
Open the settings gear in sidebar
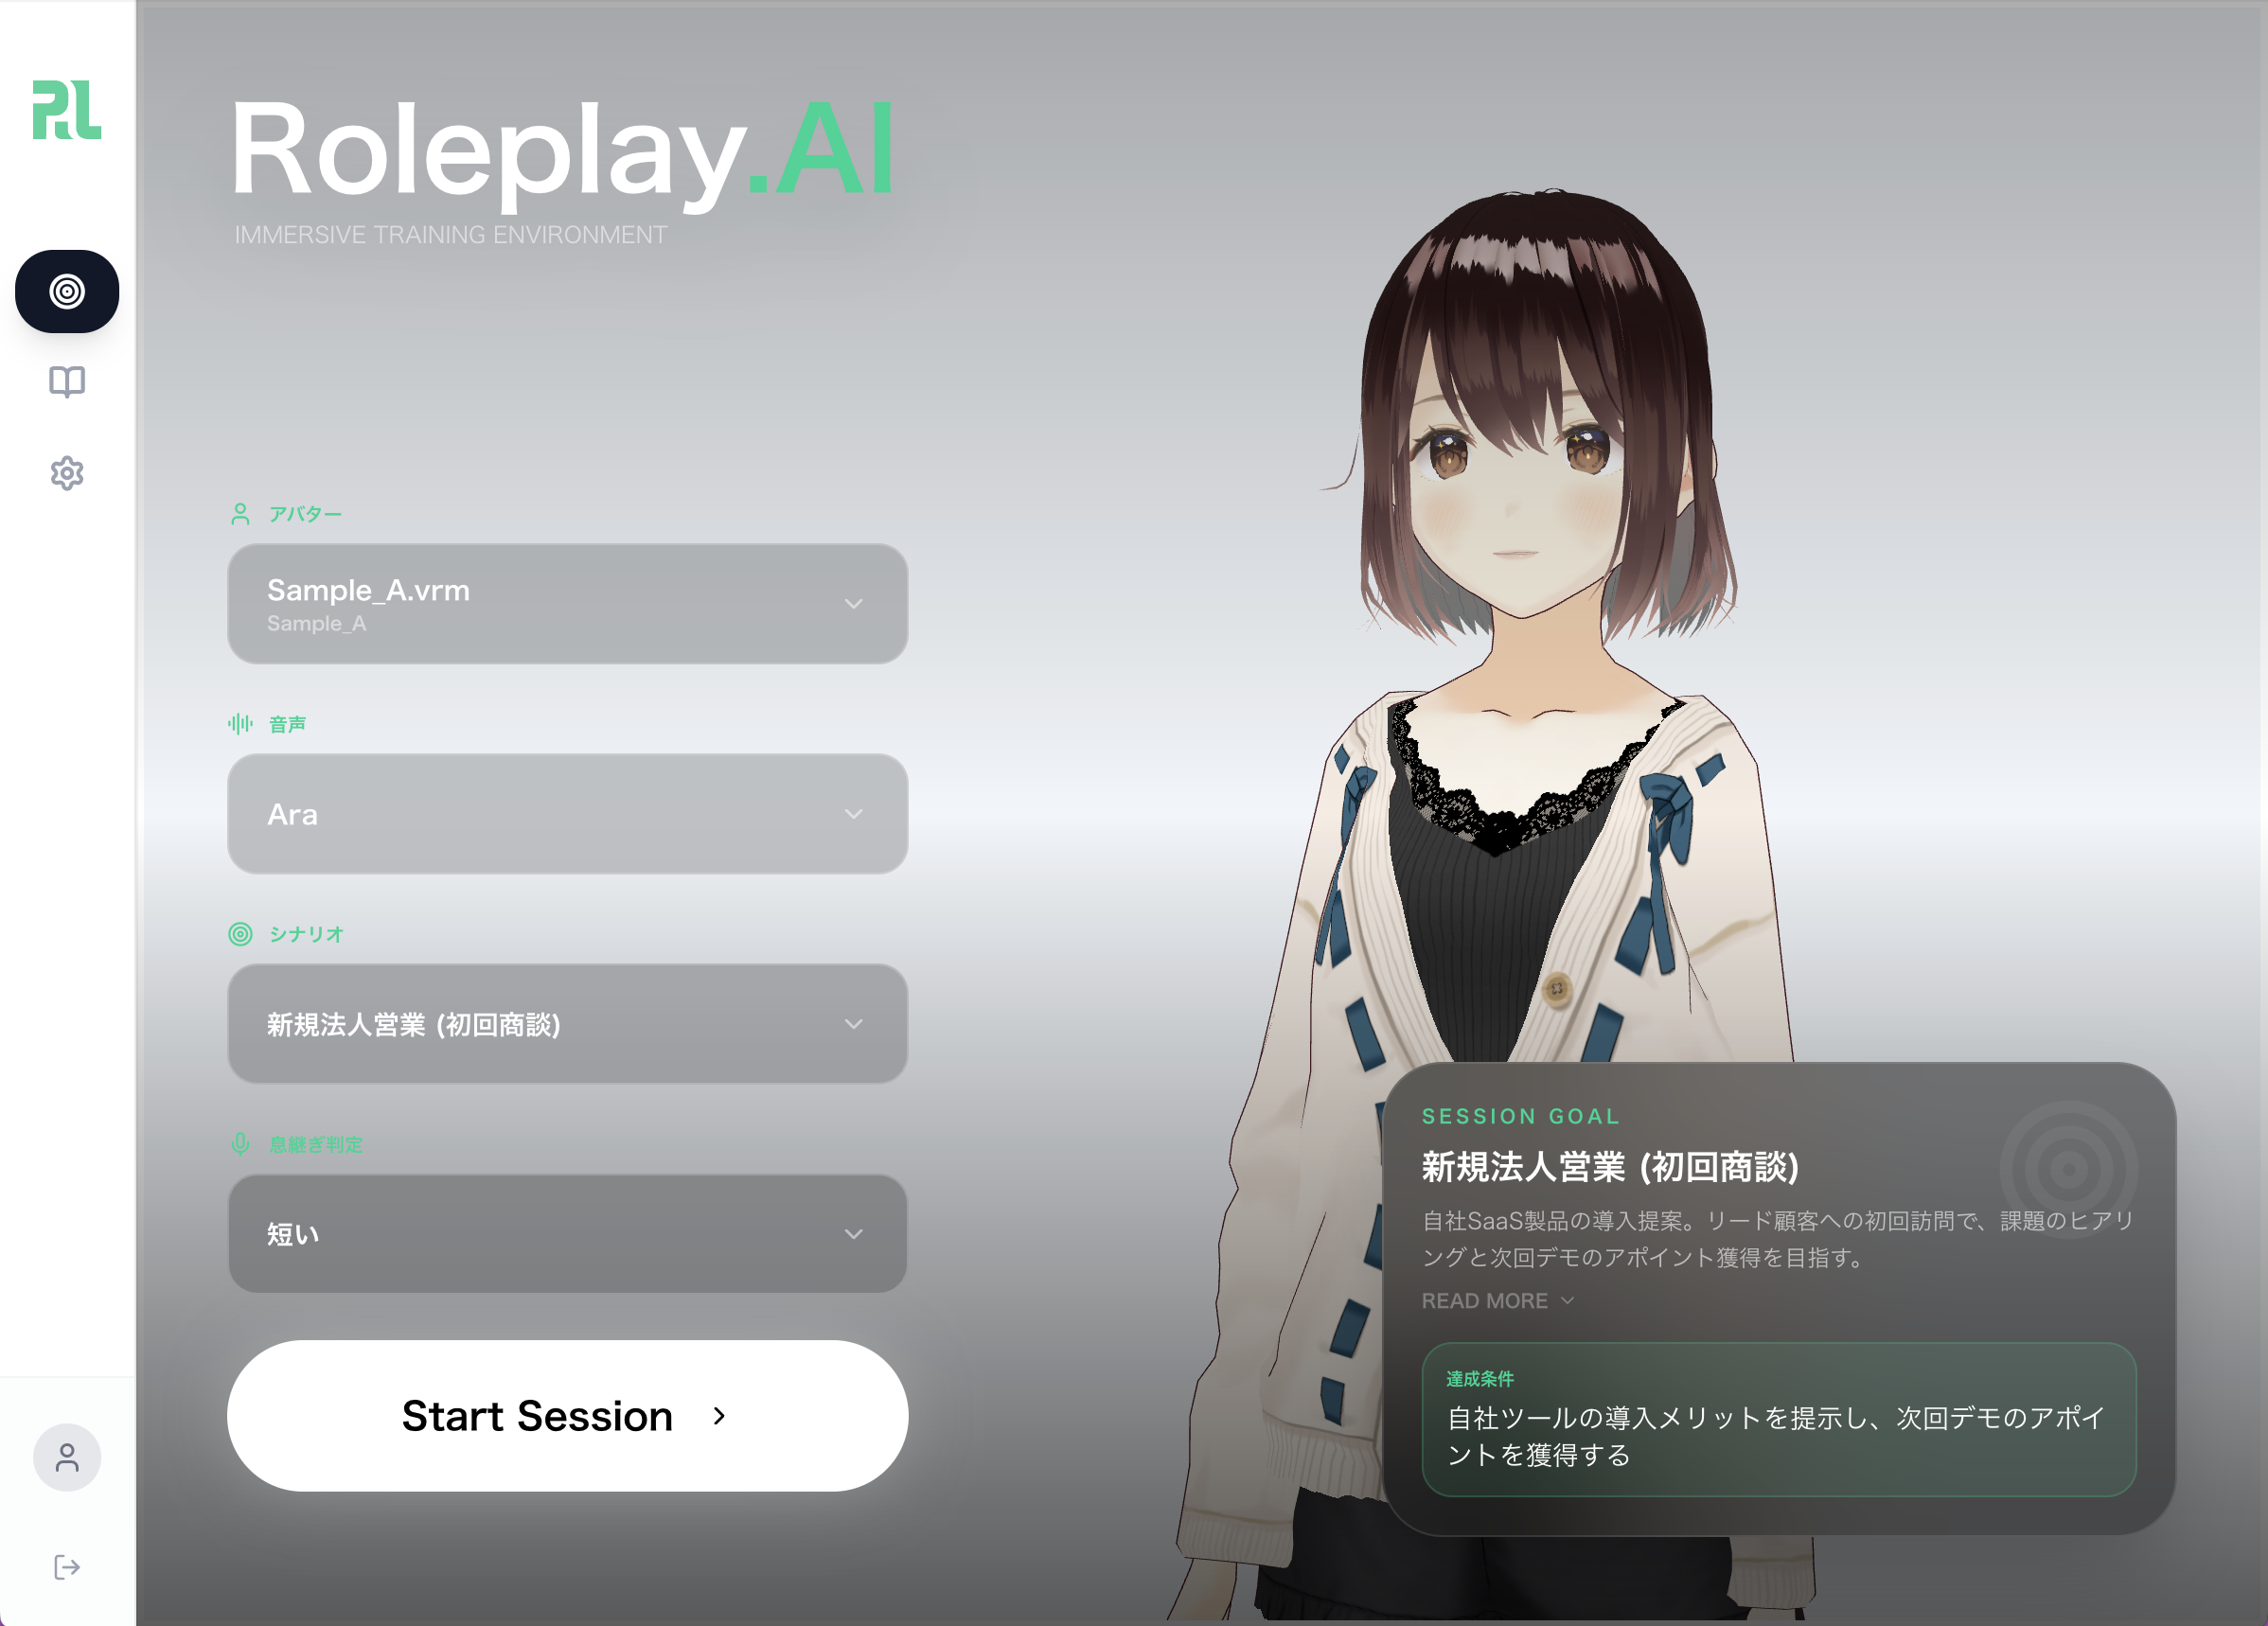pos(67,473)
